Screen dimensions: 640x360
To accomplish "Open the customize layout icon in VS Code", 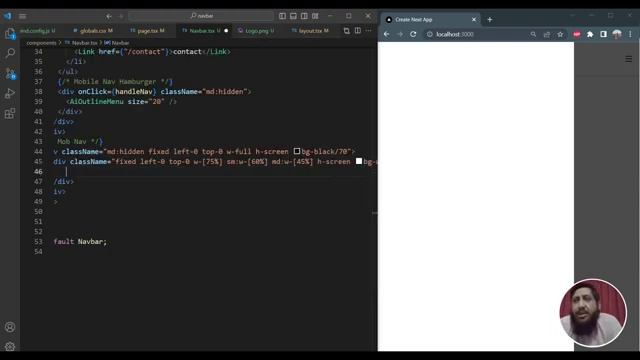I will 315,16.
